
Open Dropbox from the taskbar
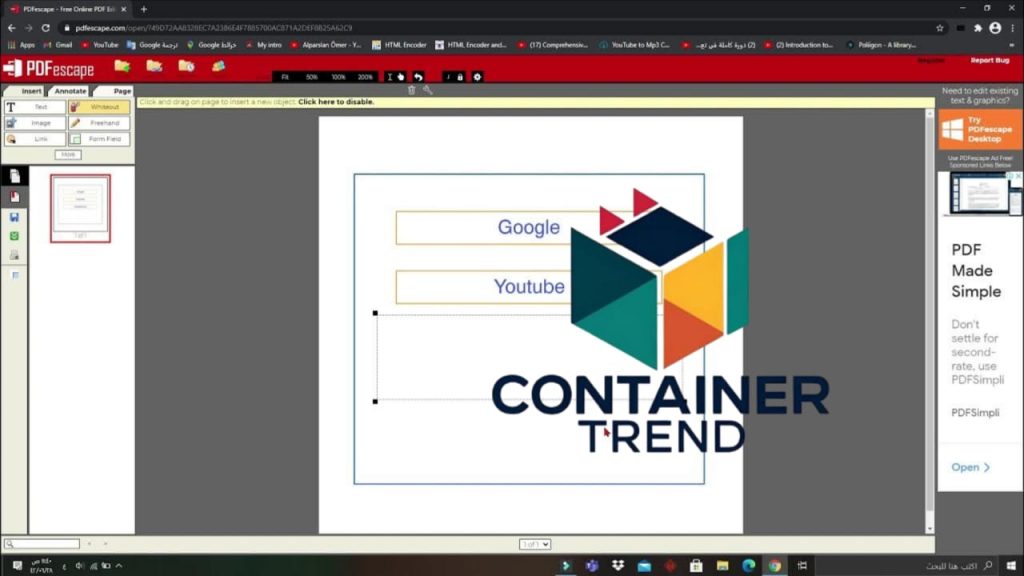(x=618, y=566)
